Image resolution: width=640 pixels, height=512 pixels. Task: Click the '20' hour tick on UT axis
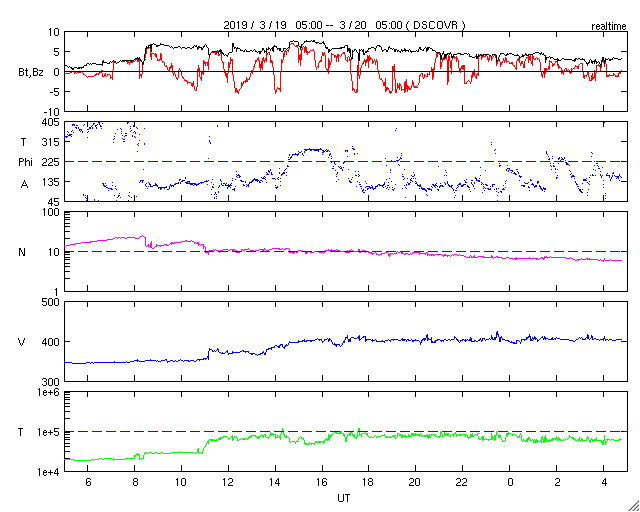click(416, 483)
